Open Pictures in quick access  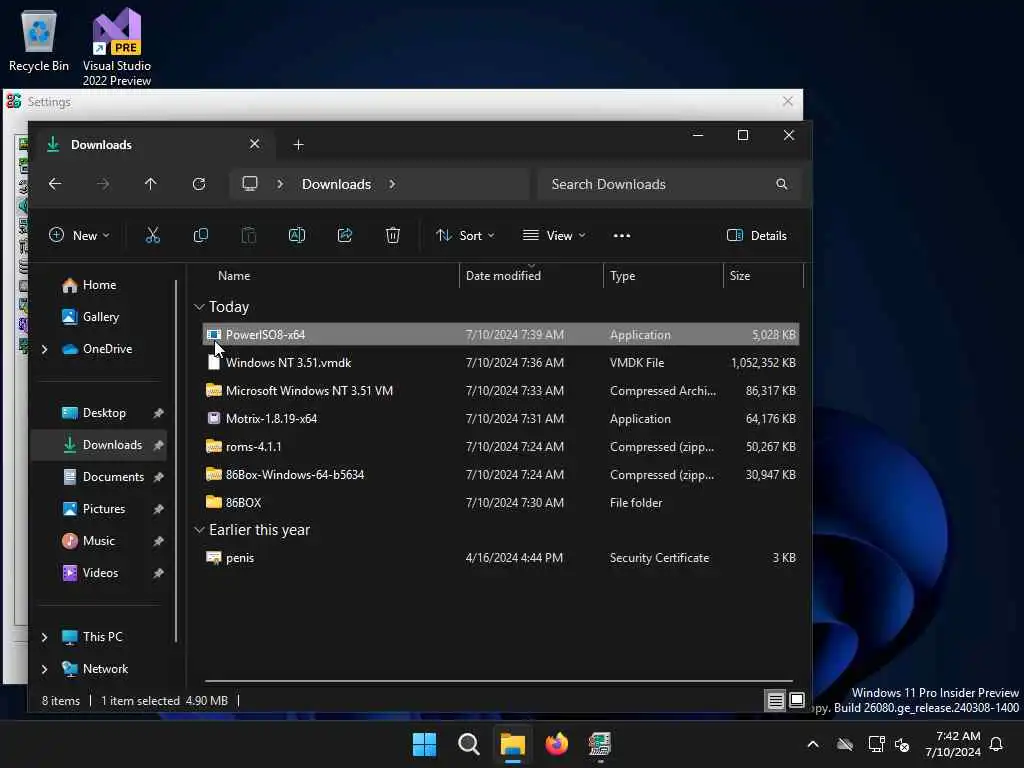[x=104, y=509]
